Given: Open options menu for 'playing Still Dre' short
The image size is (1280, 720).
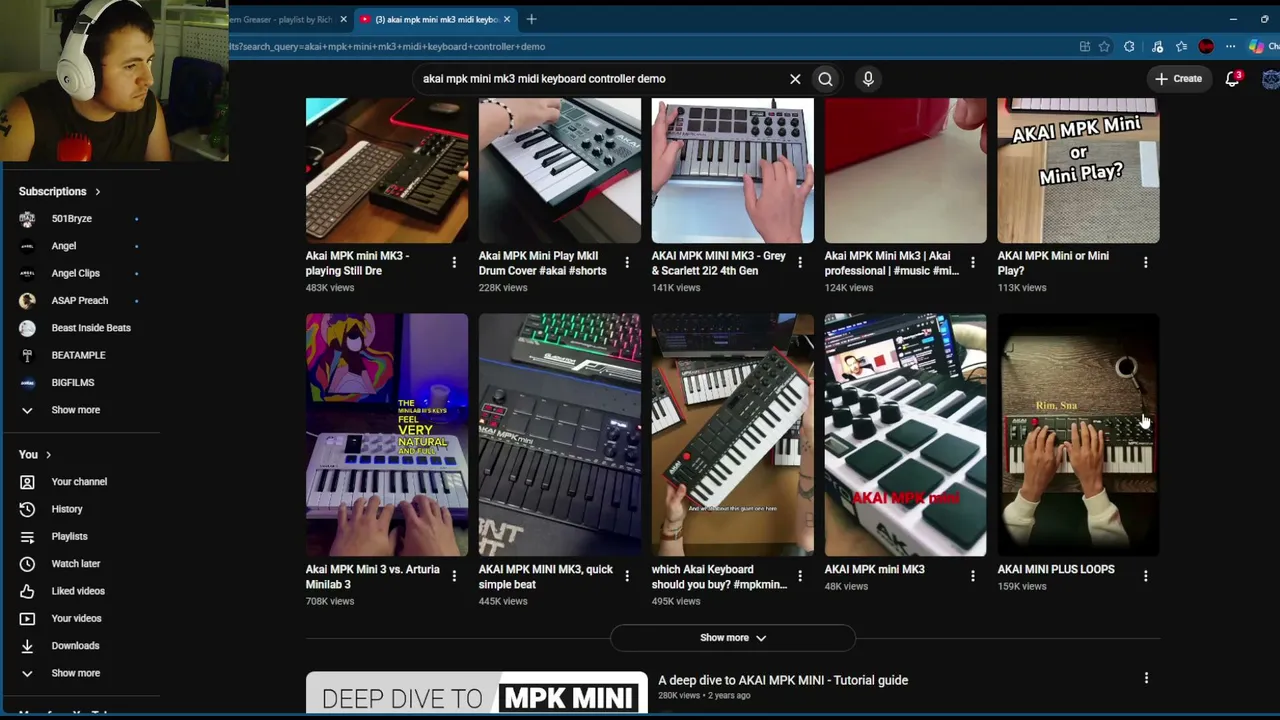Looking at the screenshot, I should [454, 262].
